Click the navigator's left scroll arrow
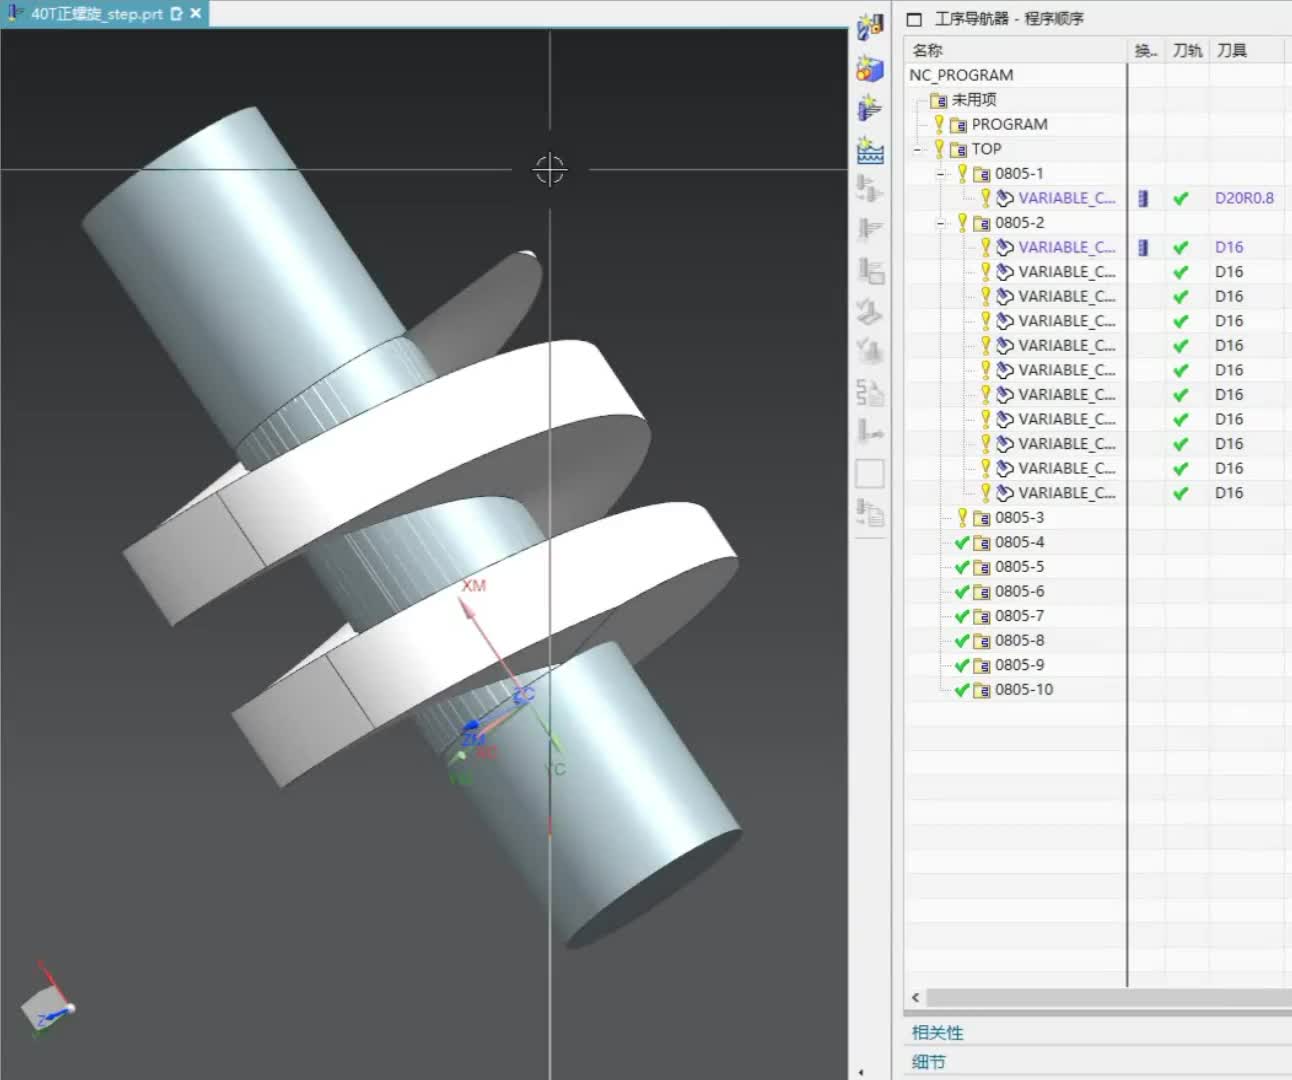1292x1080 pixels. pyautogui.click(x=915, y=997)
